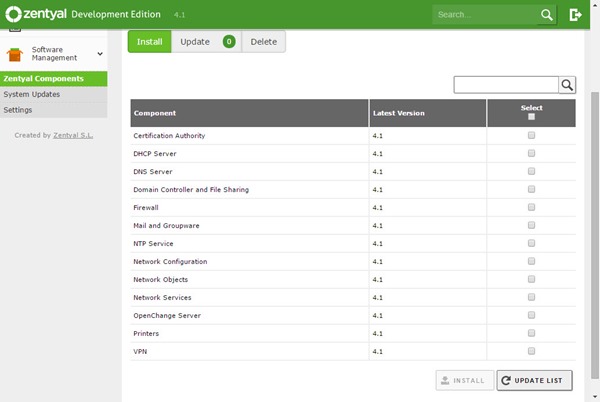Collapse the Software Management menu chevron
This screenshot has height=402, width=600.
[x=99, y=54]
